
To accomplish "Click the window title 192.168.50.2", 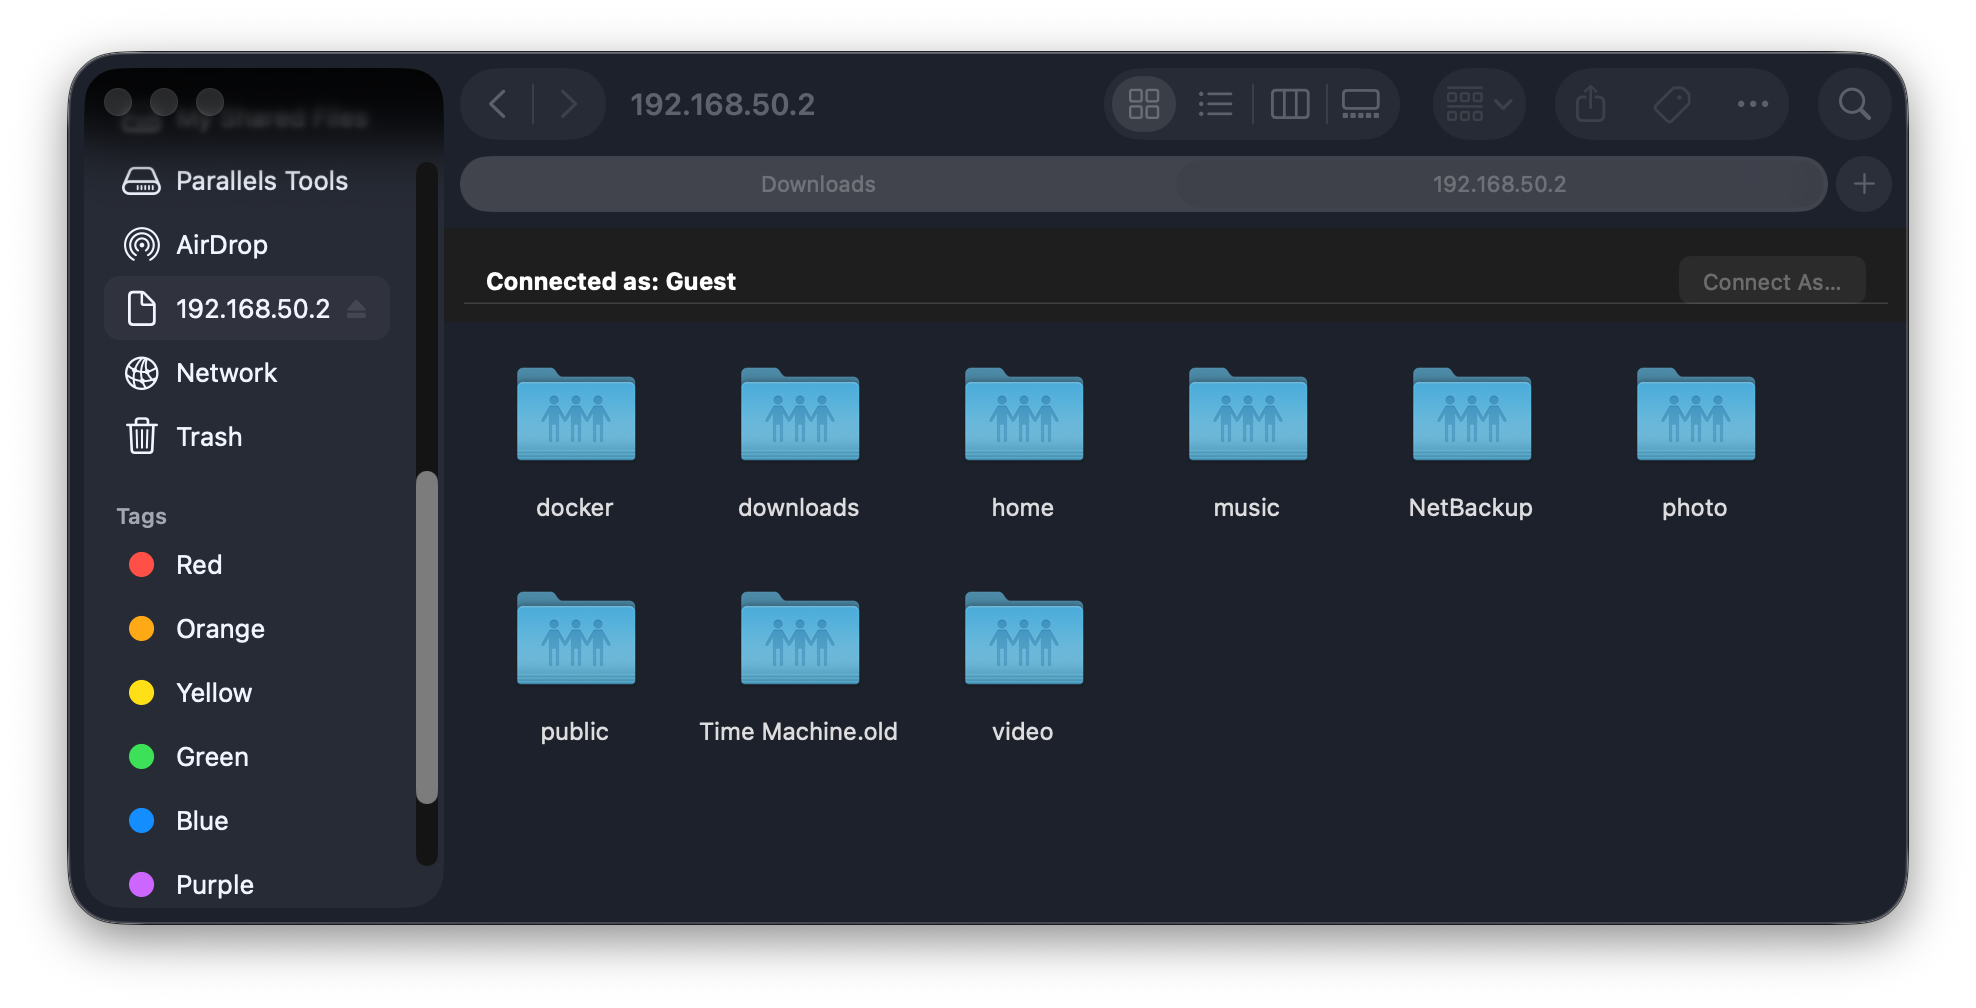I will point(723,104).
